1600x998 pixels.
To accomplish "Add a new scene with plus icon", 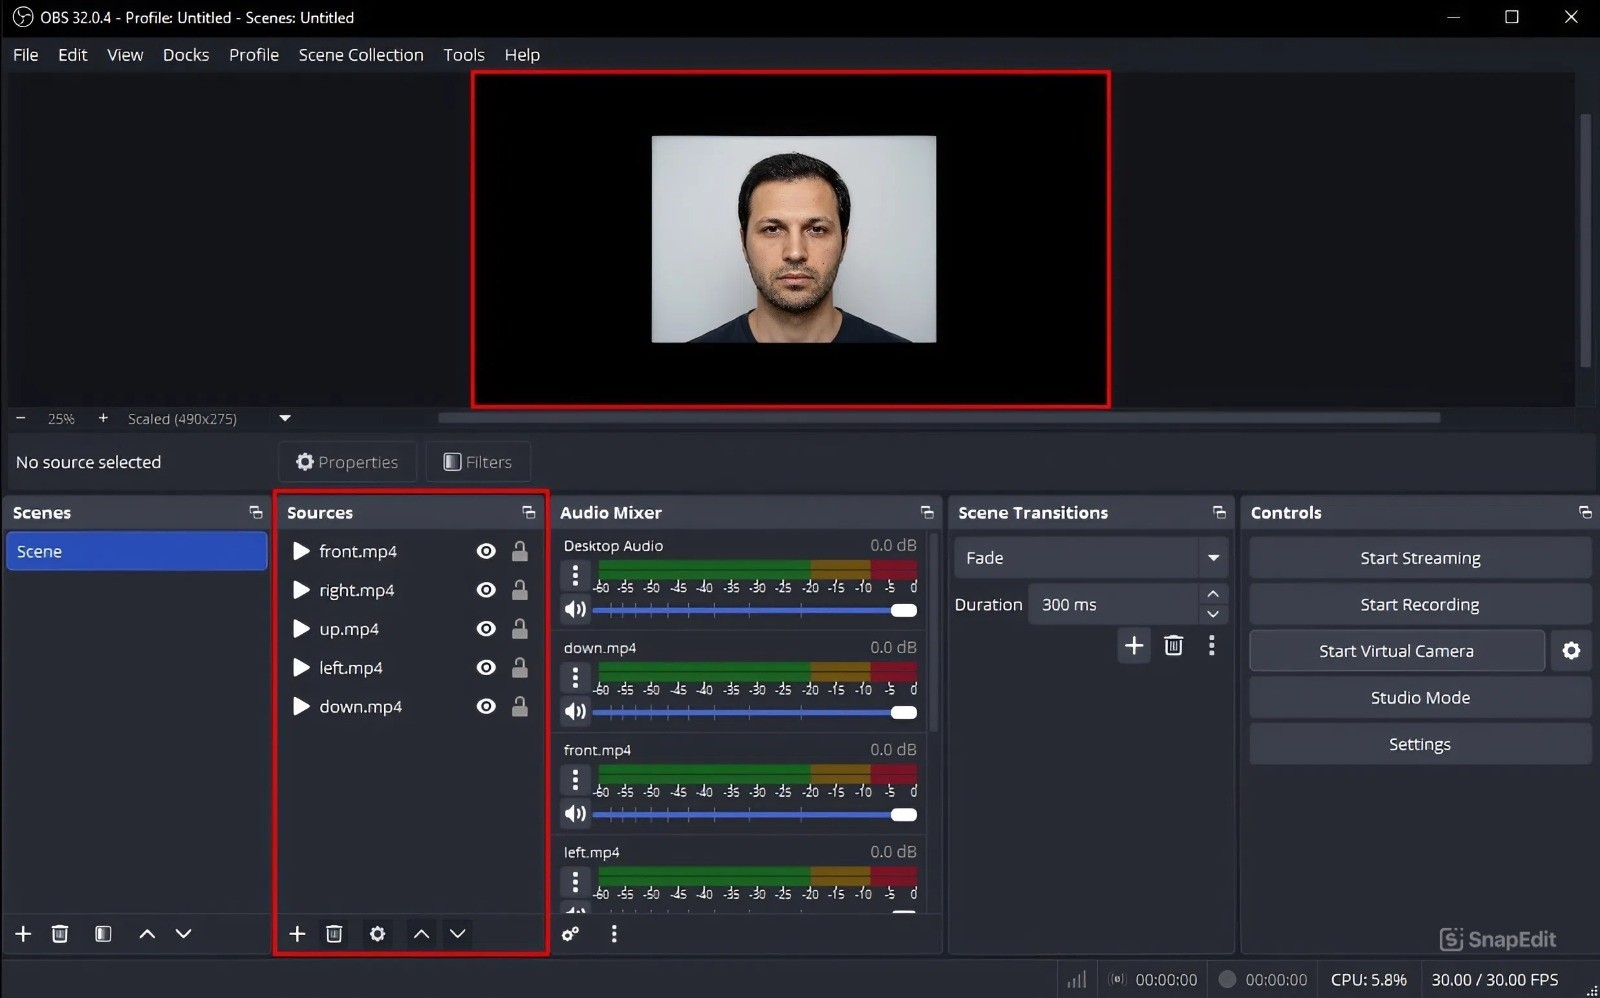I will coord(23,933).
